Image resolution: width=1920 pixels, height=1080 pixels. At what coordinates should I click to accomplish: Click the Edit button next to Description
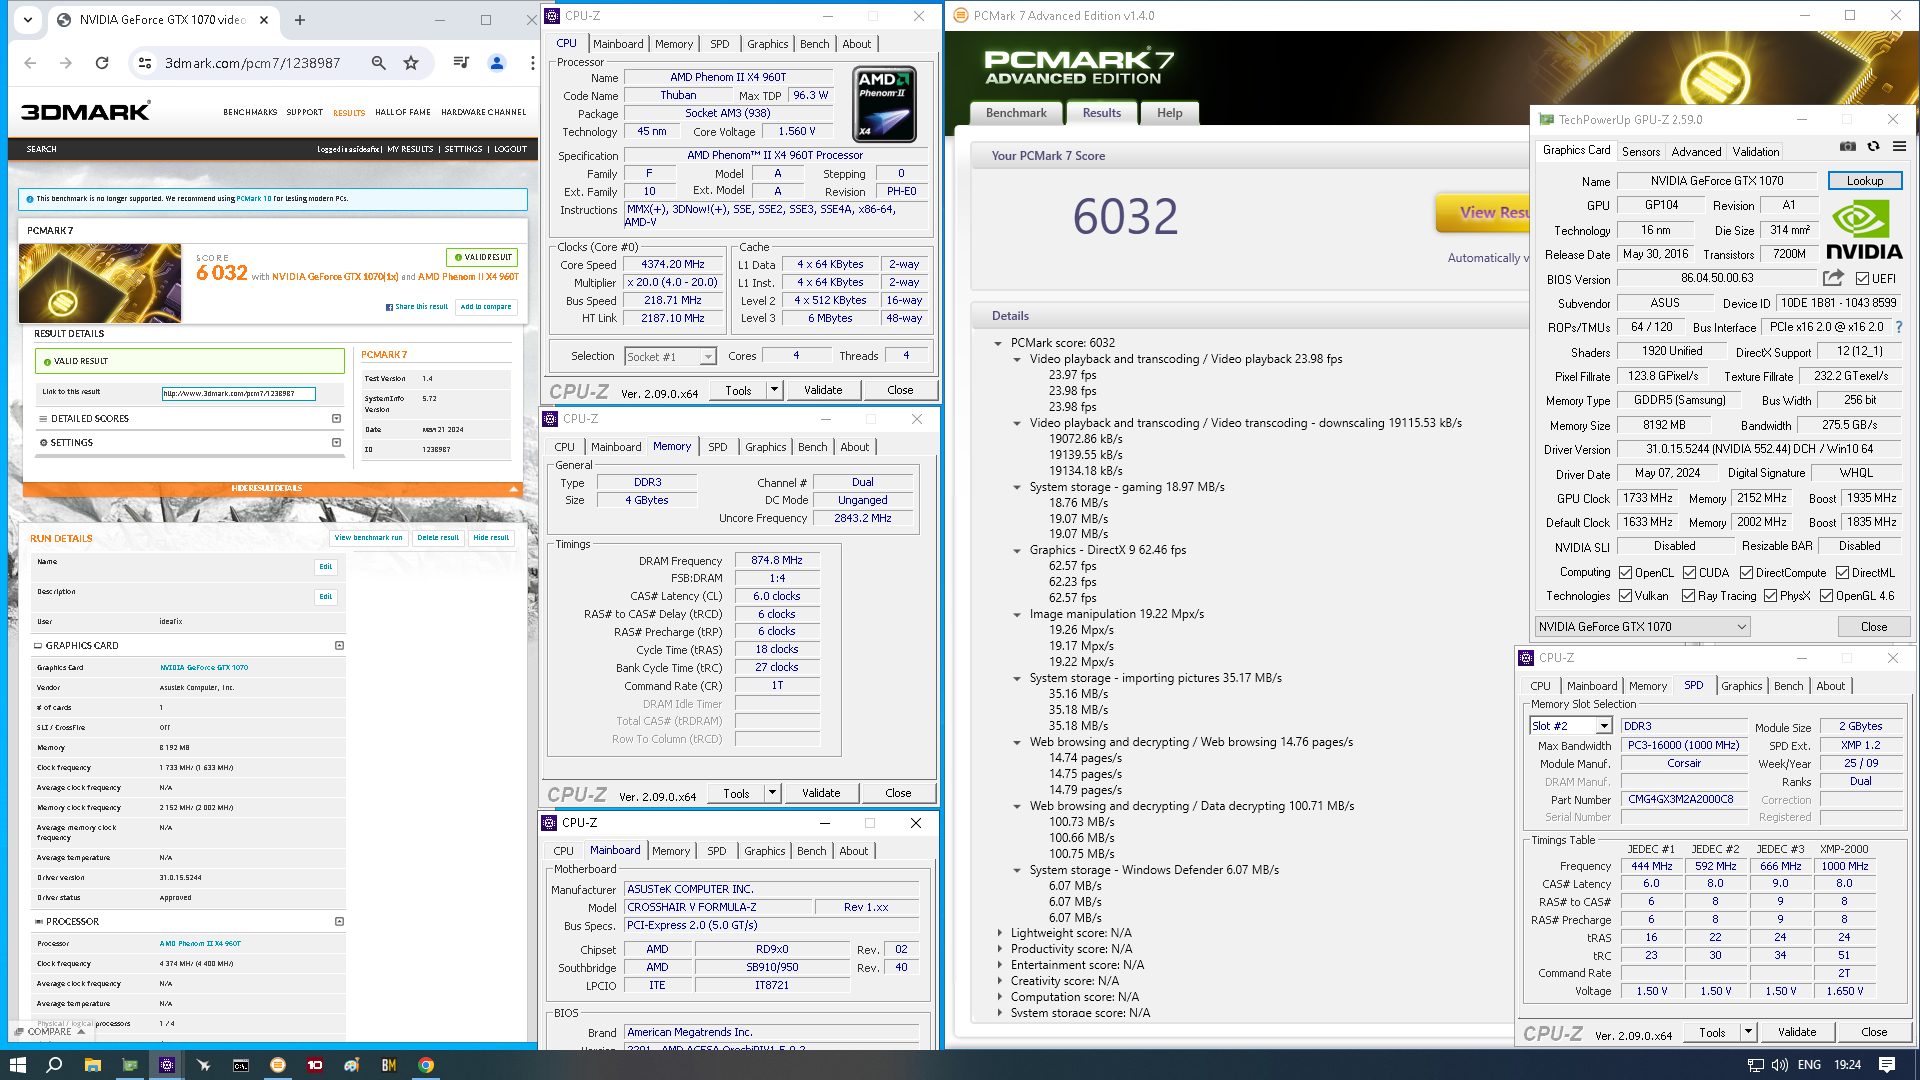(x=326, y=597)
